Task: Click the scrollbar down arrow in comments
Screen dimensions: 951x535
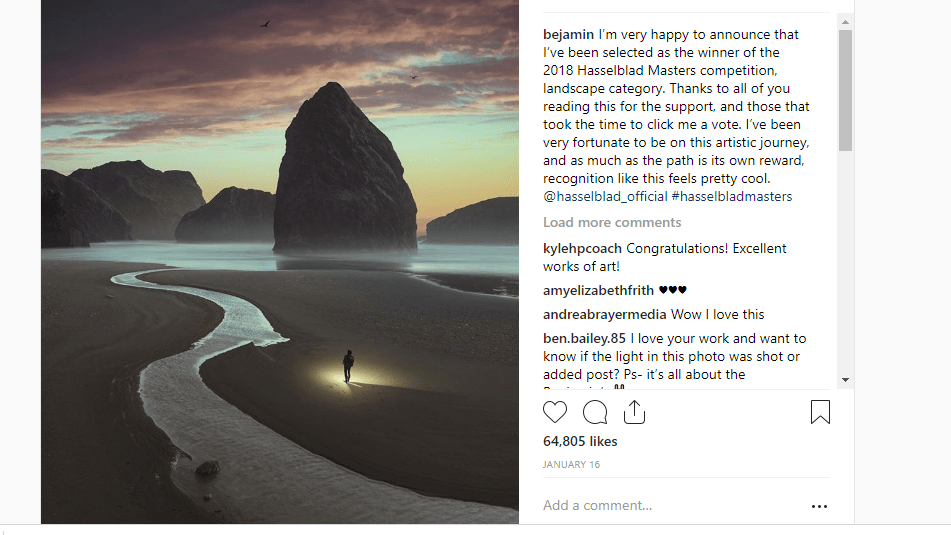Action: click(845, 380)
